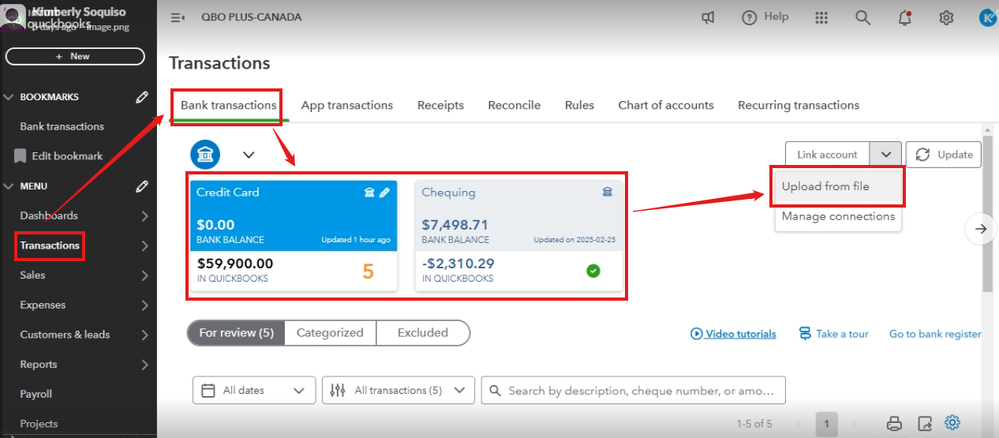Screen dimensions: 999x438
Task: Open the apps grid menu
Action: pyautogui.click(x=822, y=18)
